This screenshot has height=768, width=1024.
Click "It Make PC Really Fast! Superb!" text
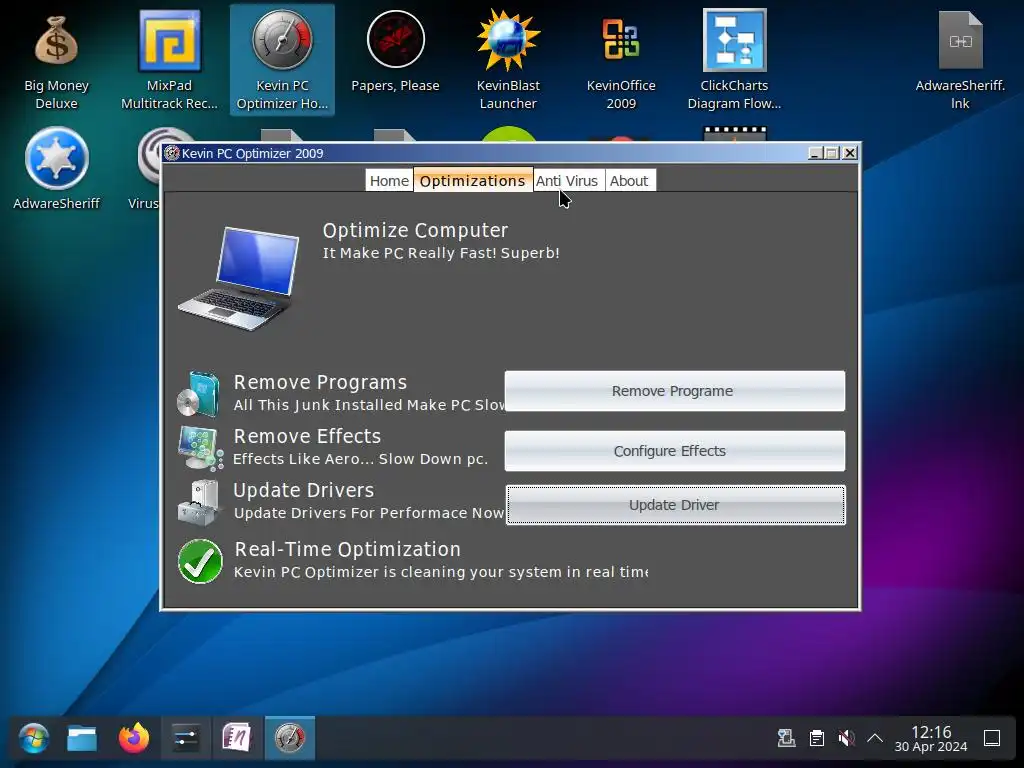441,253
